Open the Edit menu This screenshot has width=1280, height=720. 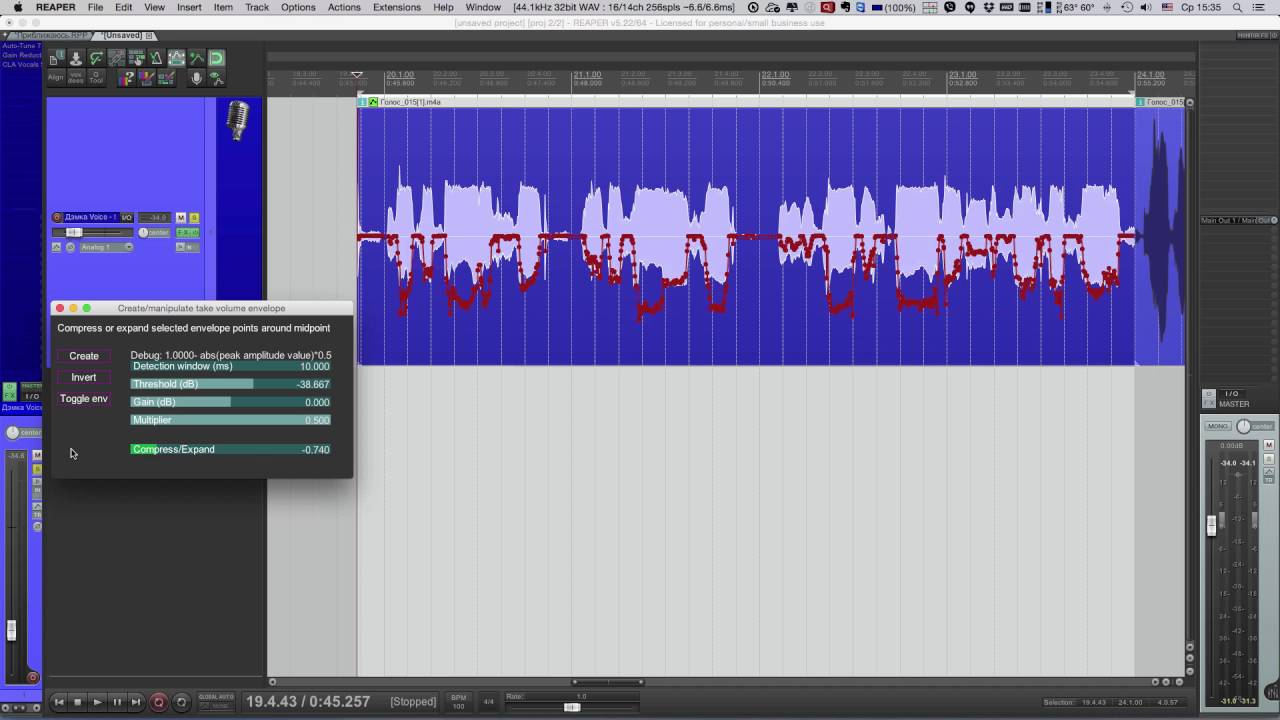point(123,7)
